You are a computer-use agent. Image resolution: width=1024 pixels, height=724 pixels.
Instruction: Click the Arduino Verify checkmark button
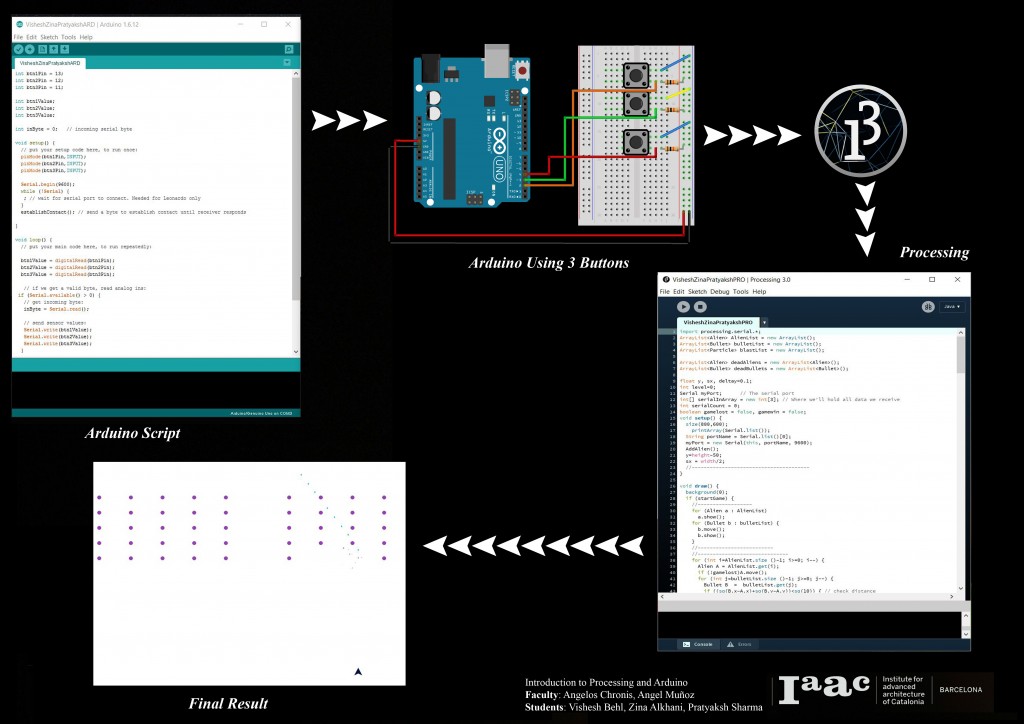pyautogui.click(x=18, y=49)
